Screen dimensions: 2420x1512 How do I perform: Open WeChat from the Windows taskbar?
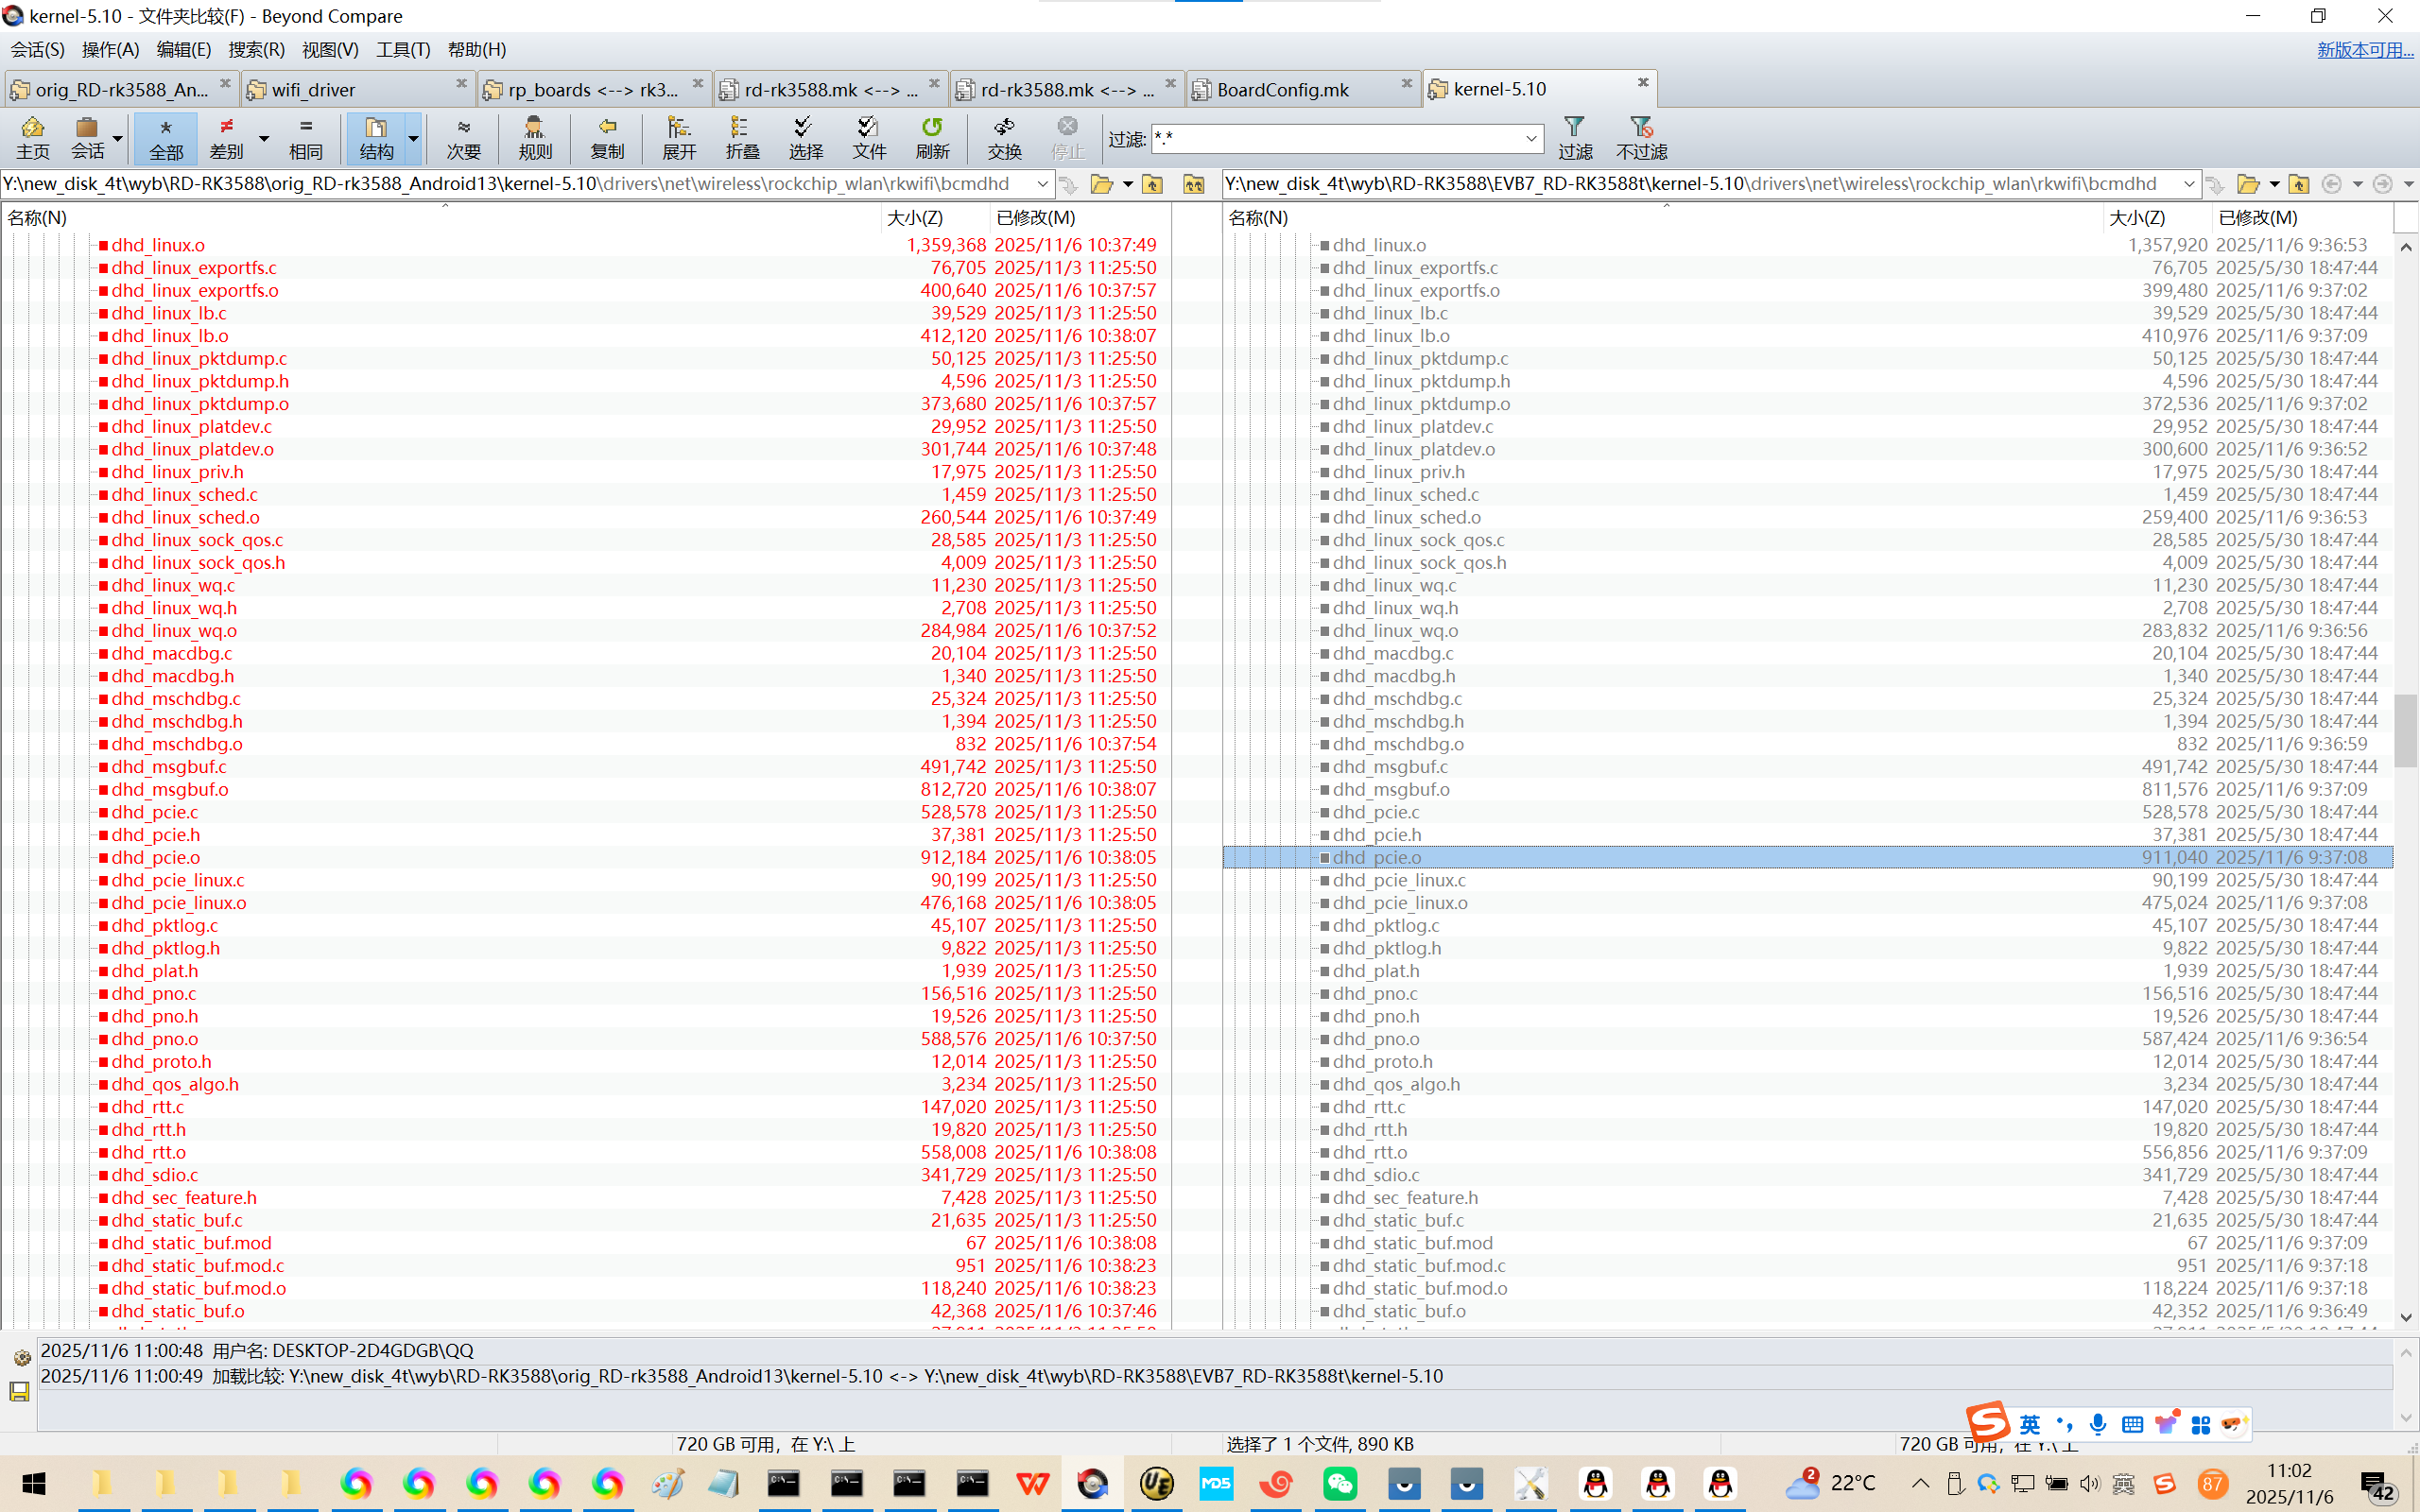[1340, 1483]
